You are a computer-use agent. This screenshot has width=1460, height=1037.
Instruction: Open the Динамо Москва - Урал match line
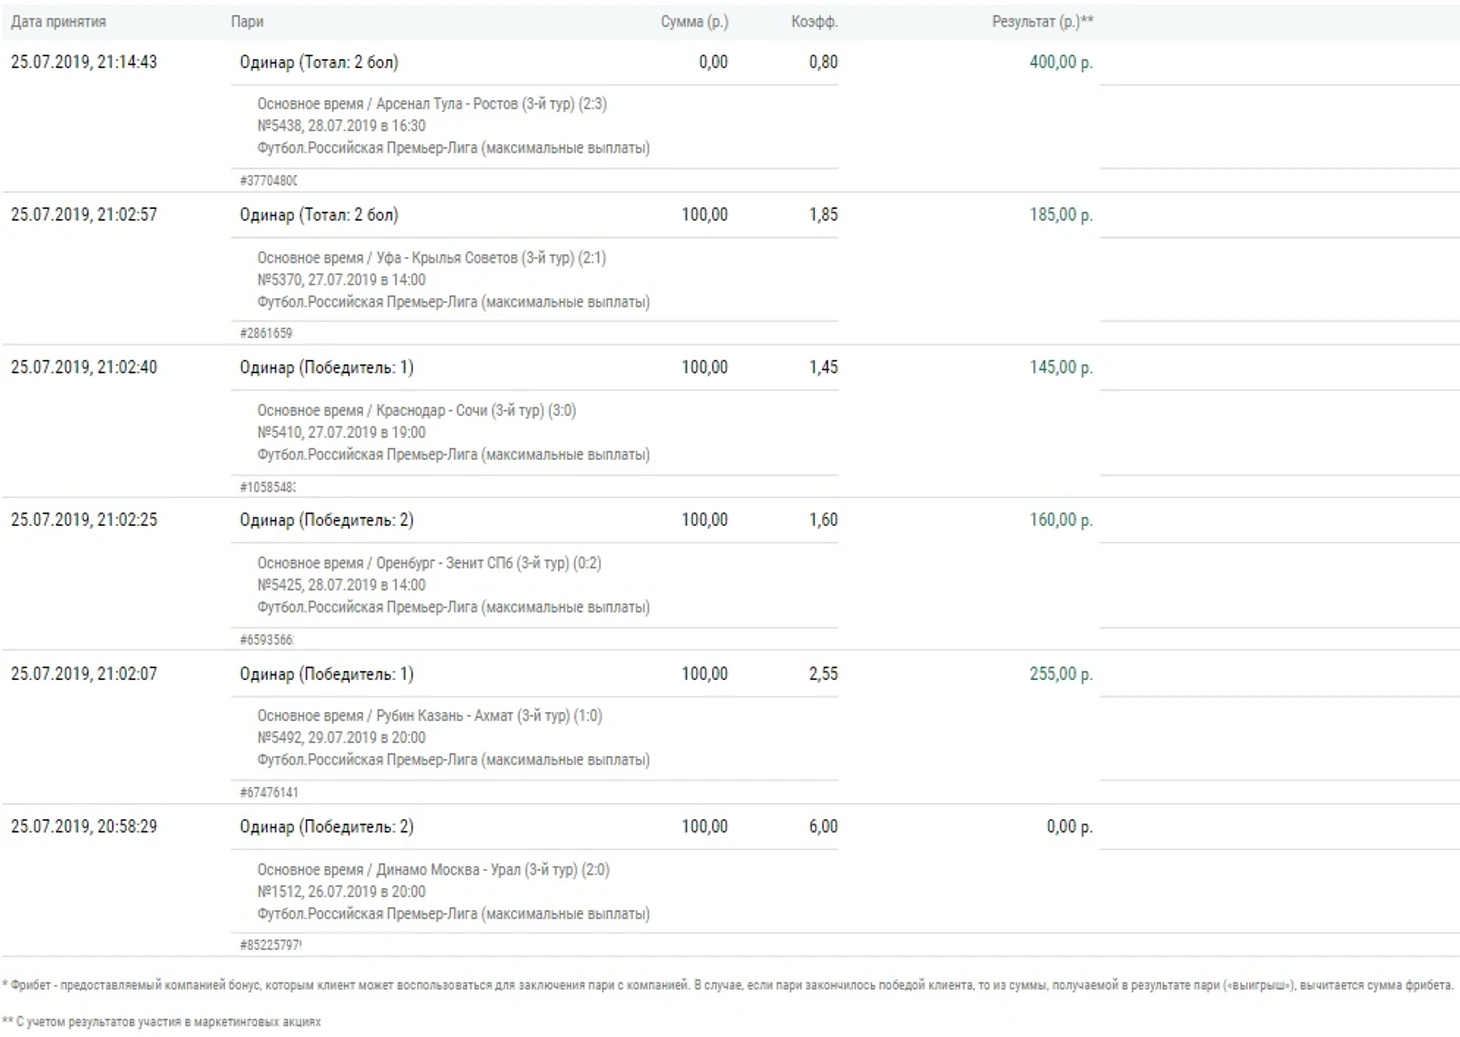pos(433,870)
